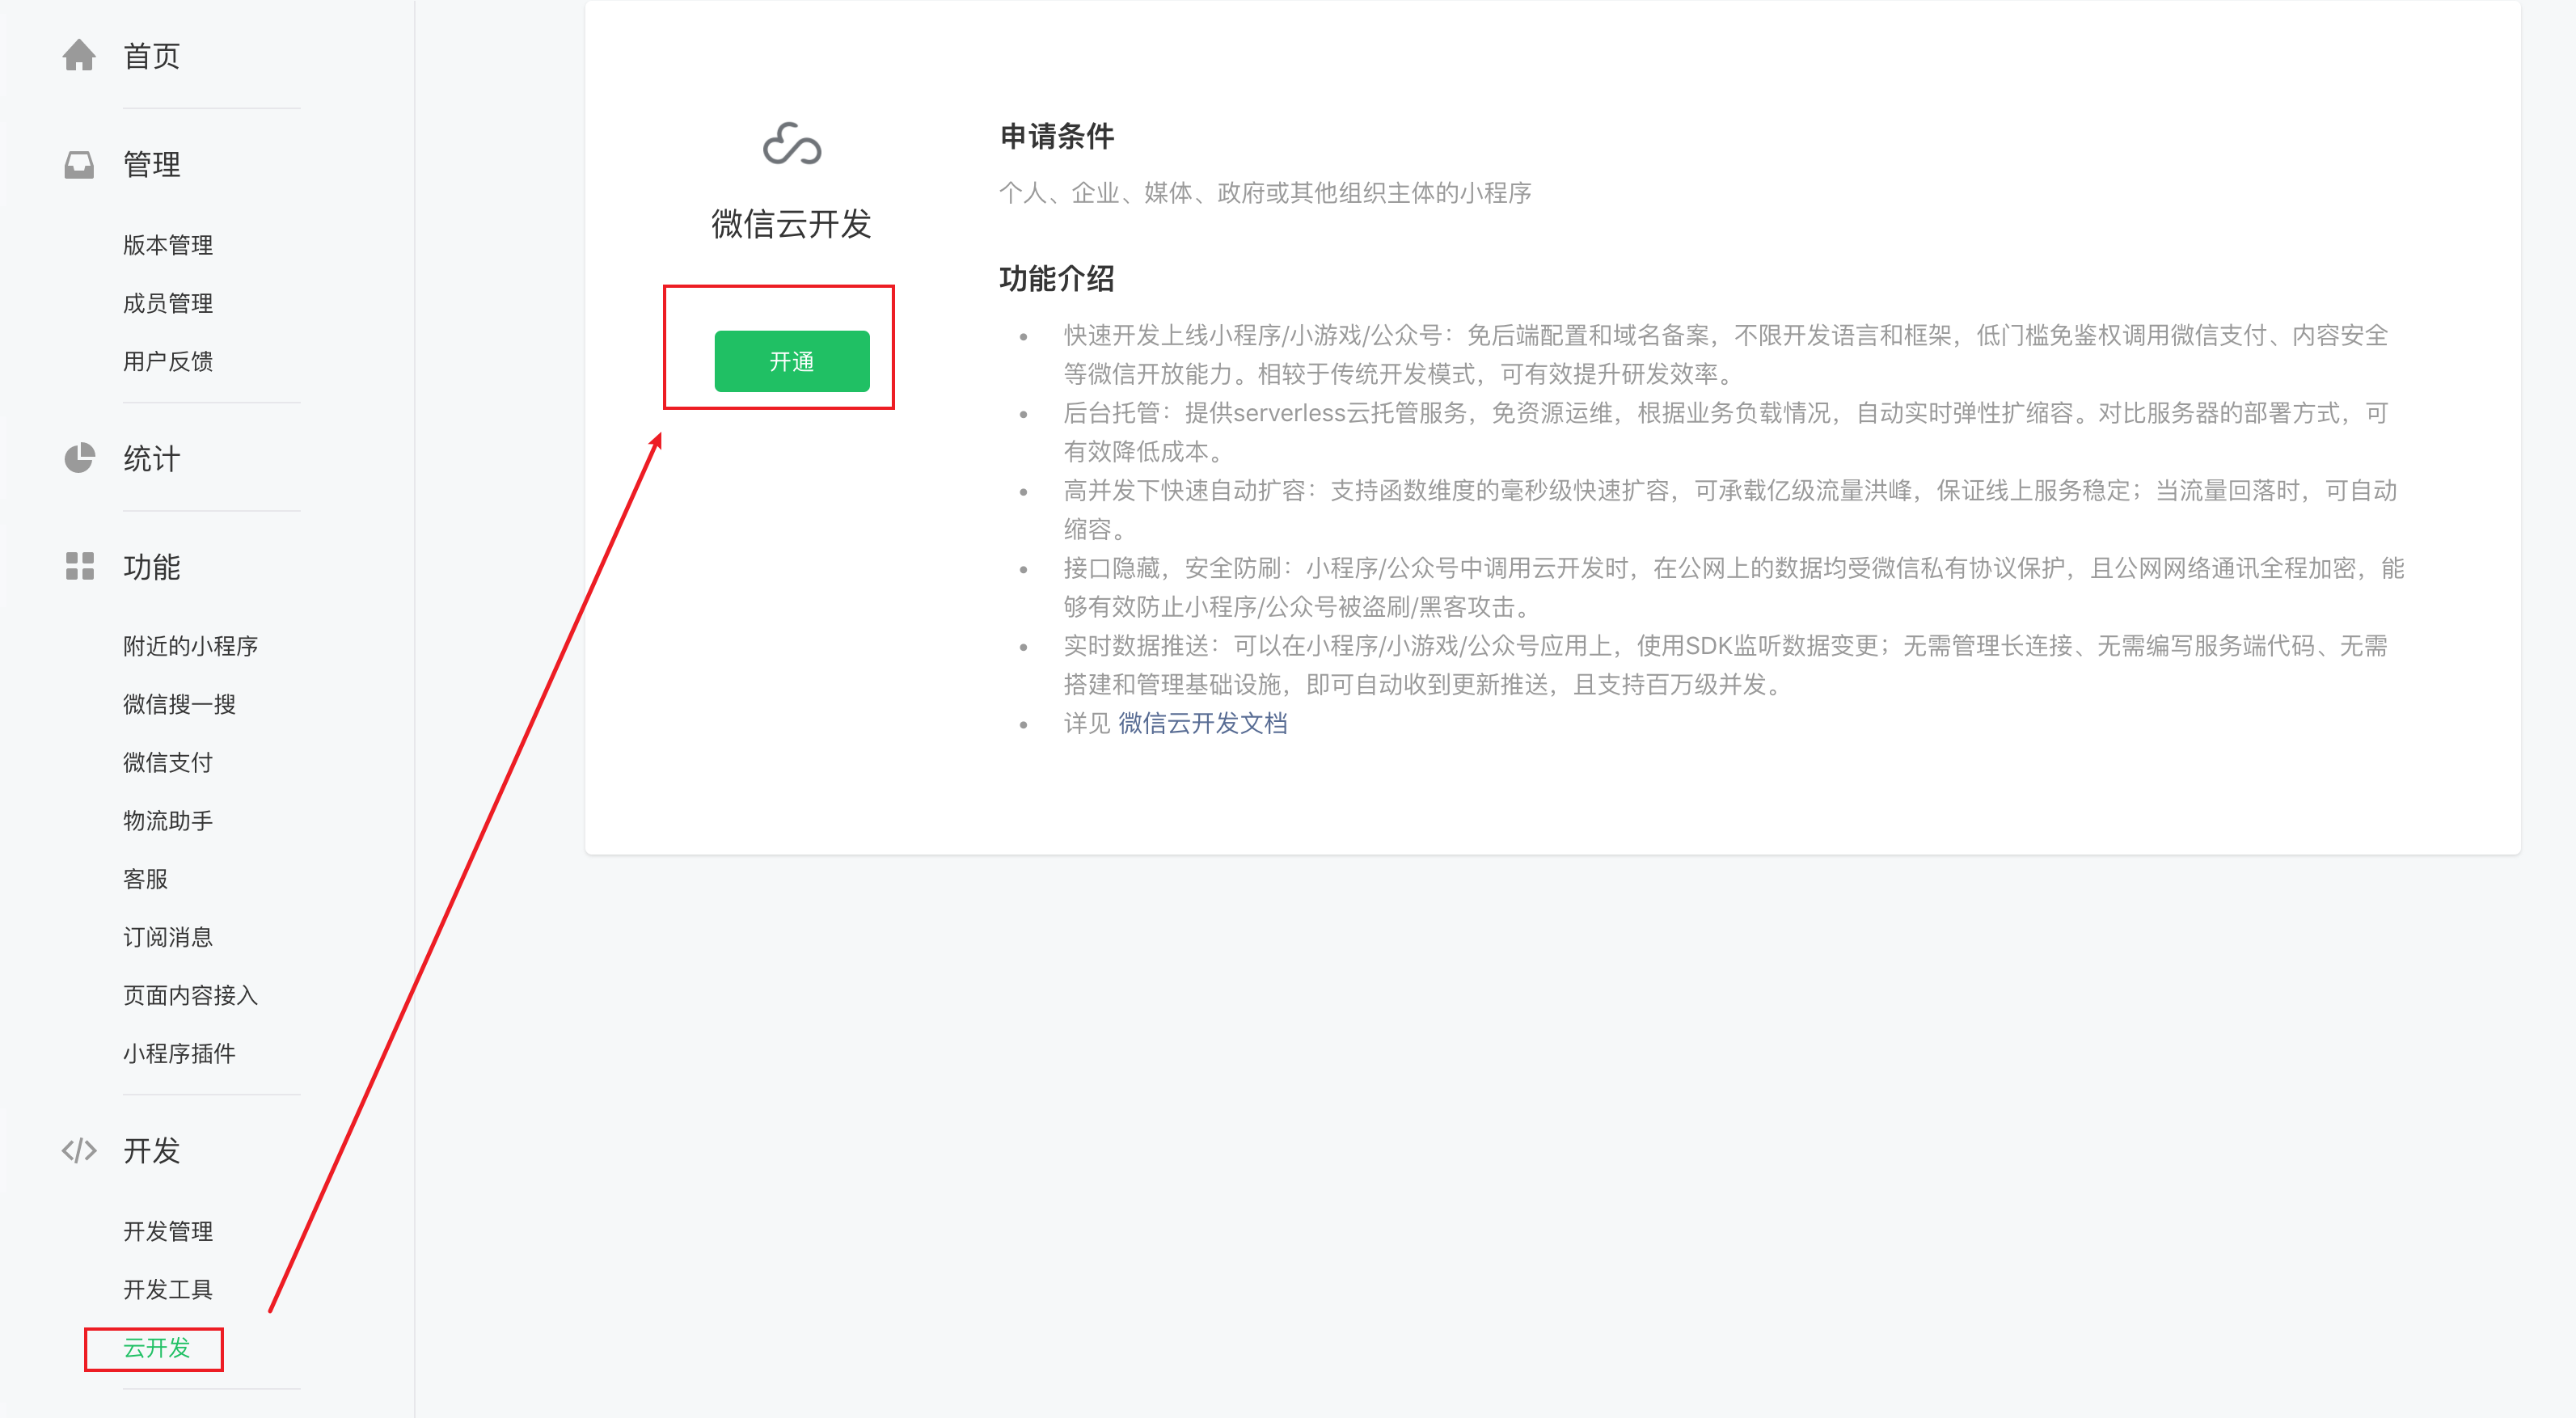Screen dimensions: 2576x1418
Task: Open 开发管理 page
Action: pyautogui.click(x=168, y=1231)
